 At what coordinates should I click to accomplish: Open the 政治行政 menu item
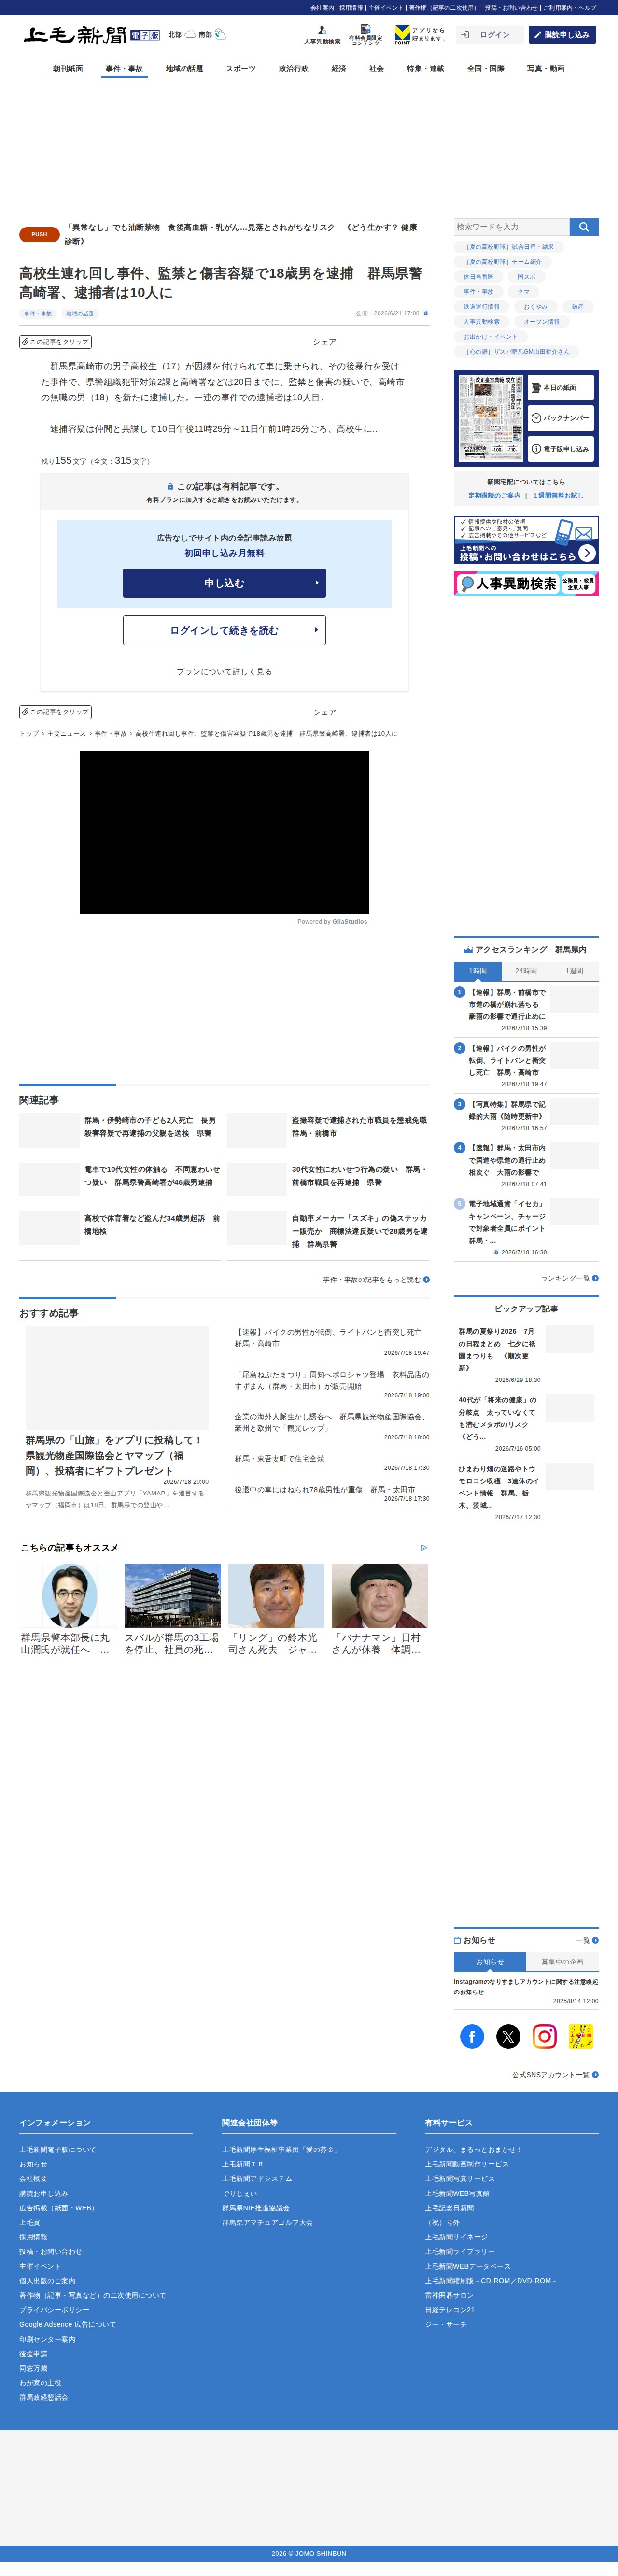293,69
